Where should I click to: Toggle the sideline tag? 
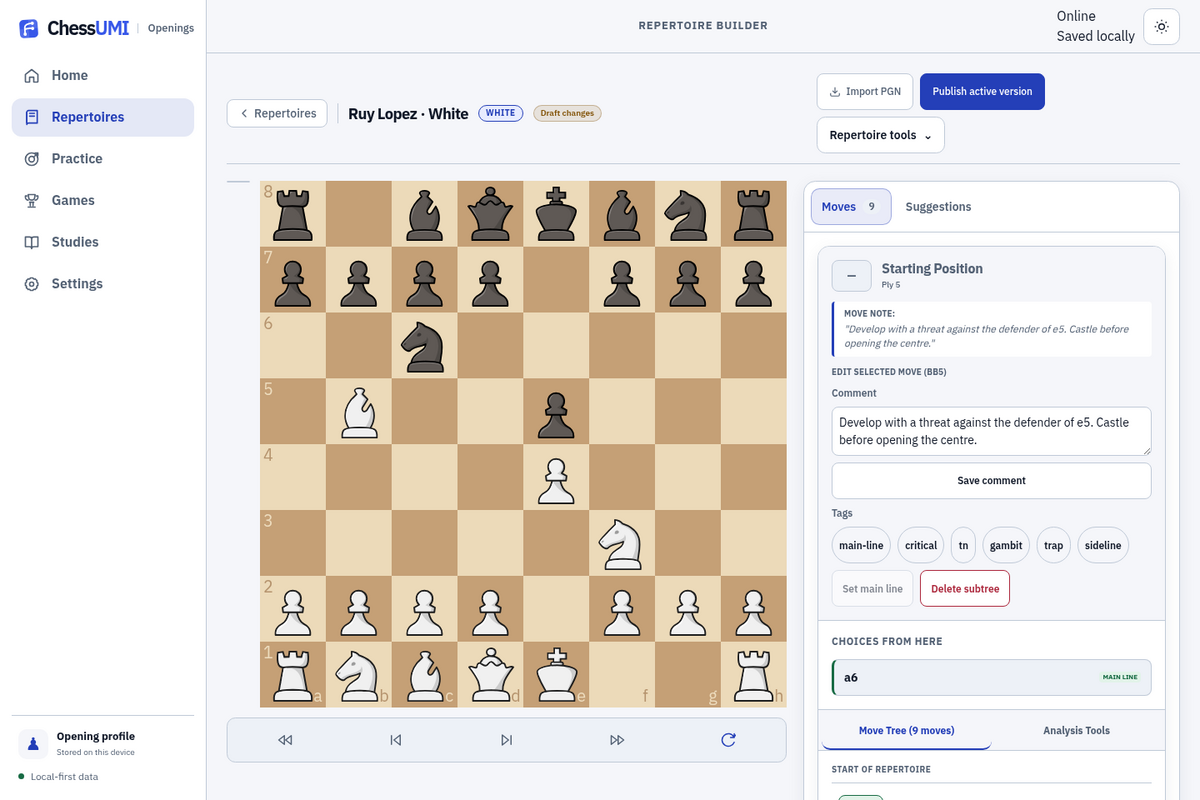coord(1103,545)
